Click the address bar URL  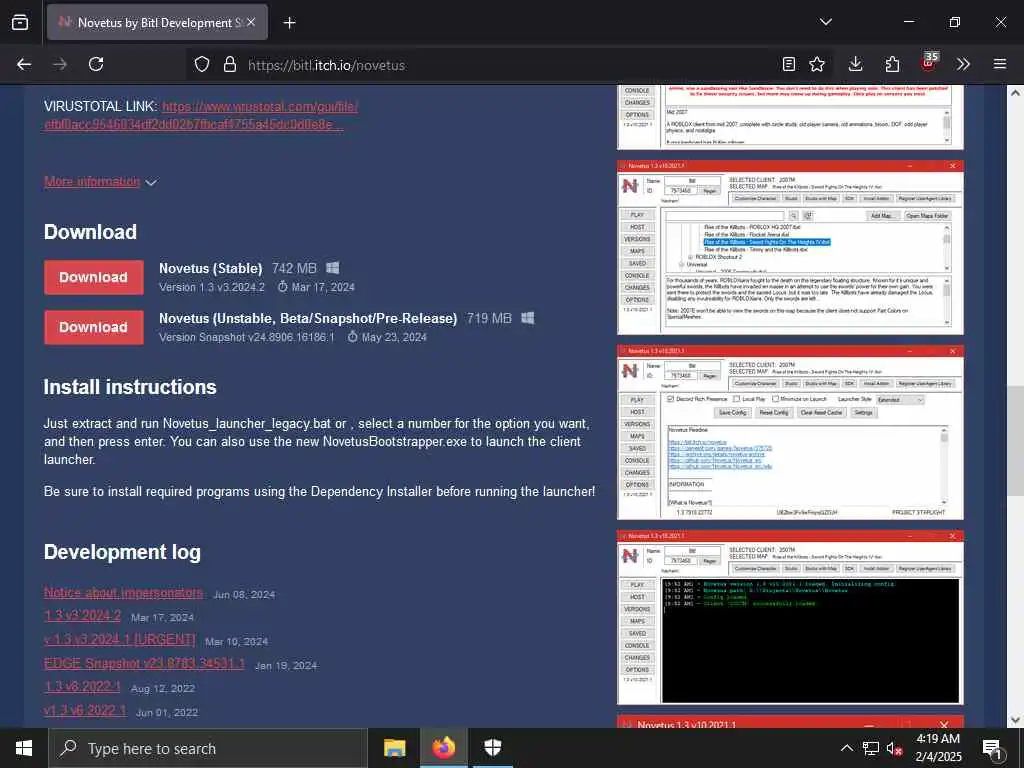326,65
